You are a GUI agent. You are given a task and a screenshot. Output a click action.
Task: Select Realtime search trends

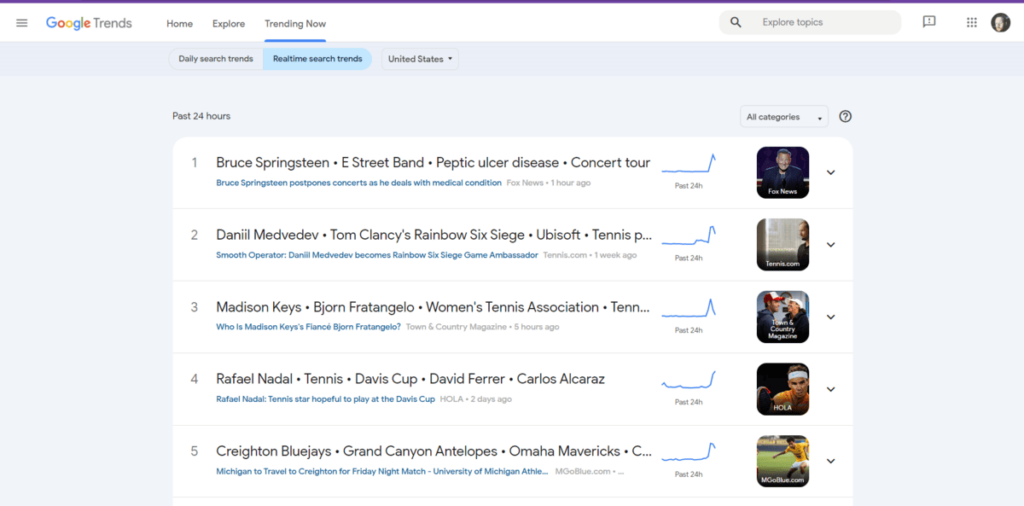point(317,59)
